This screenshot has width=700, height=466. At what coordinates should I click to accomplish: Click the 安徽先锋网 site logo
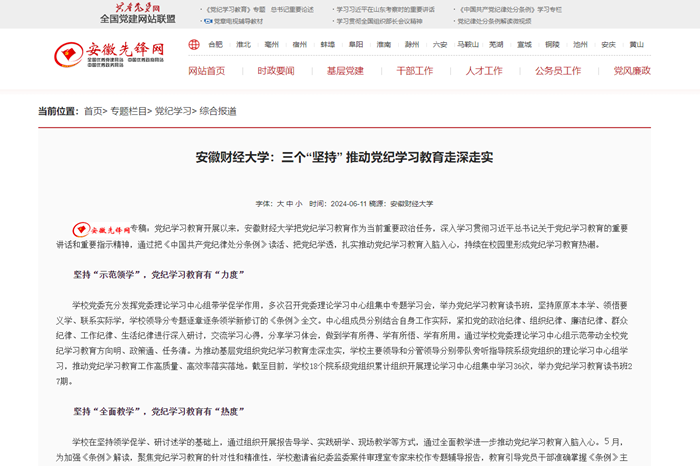tap(111, 54)
